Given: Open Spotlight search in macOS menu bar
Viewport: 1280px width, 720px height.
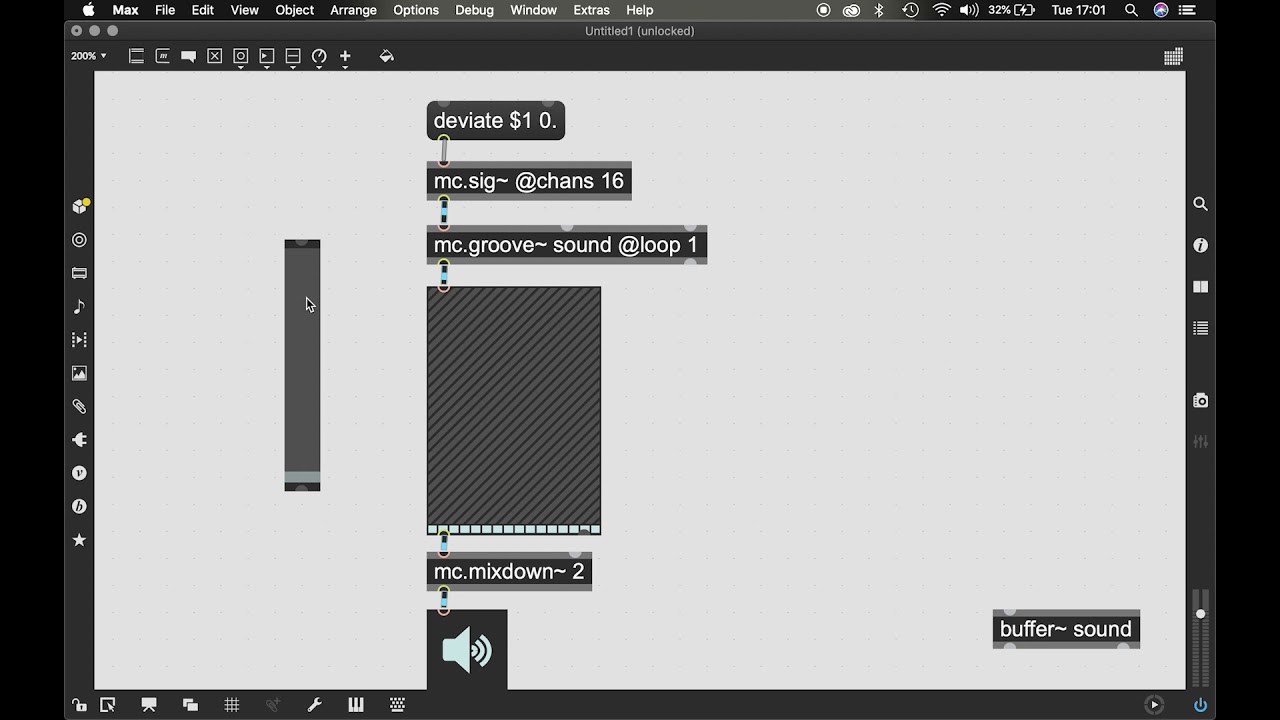Looking at the screenshot, I should [1131, 10].
